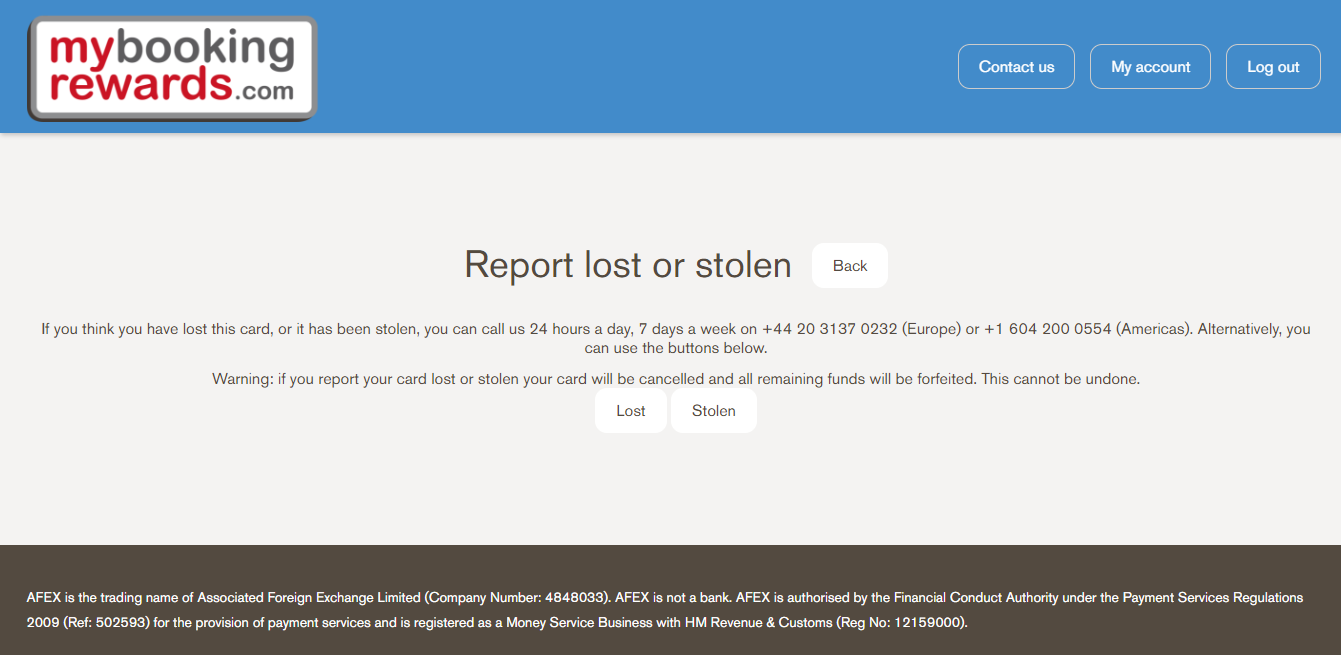Log out of the site
The height and width of the screenshot is (655, 1341).
pyautogui.click(x=1273, y=67)
